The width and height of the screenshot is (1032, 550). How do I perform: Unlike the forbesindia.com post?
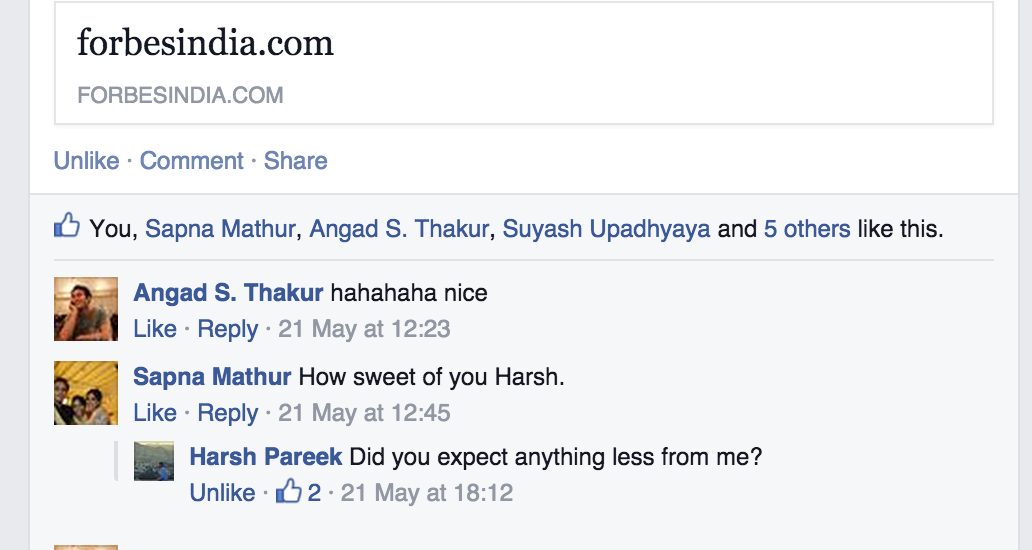(x=86, y=161)
